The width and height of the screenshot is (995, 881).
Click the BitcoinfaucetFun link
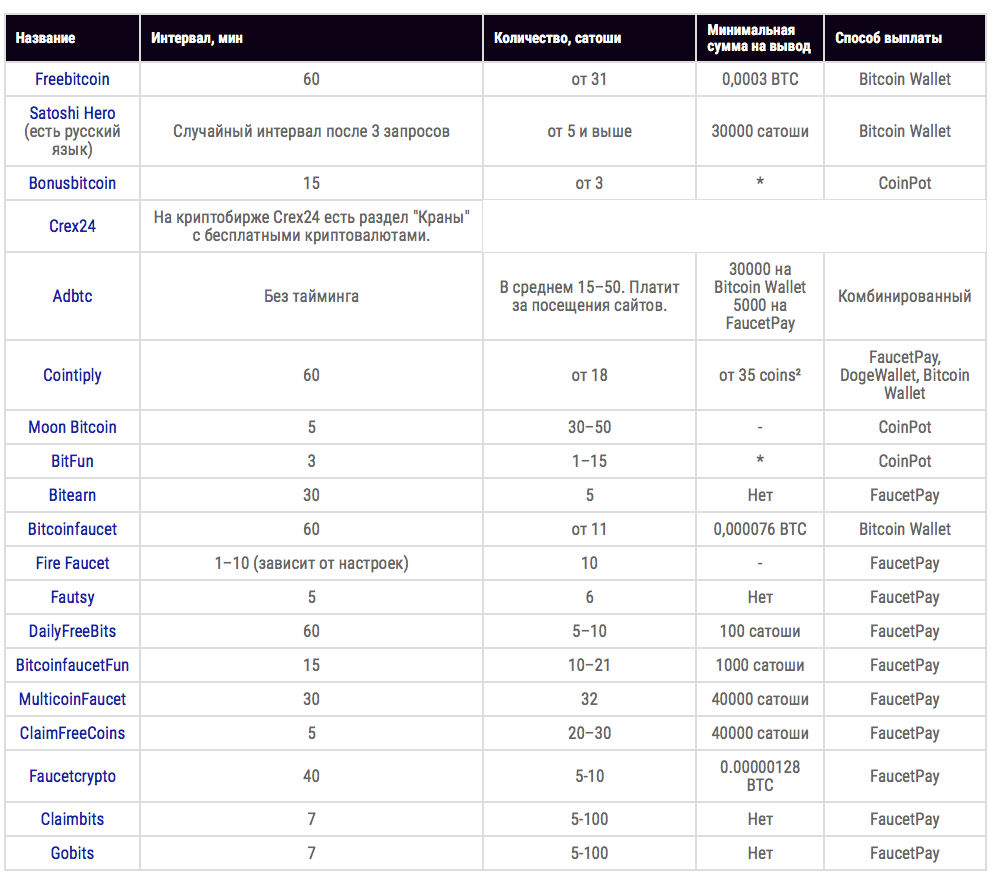pos(72,665)
